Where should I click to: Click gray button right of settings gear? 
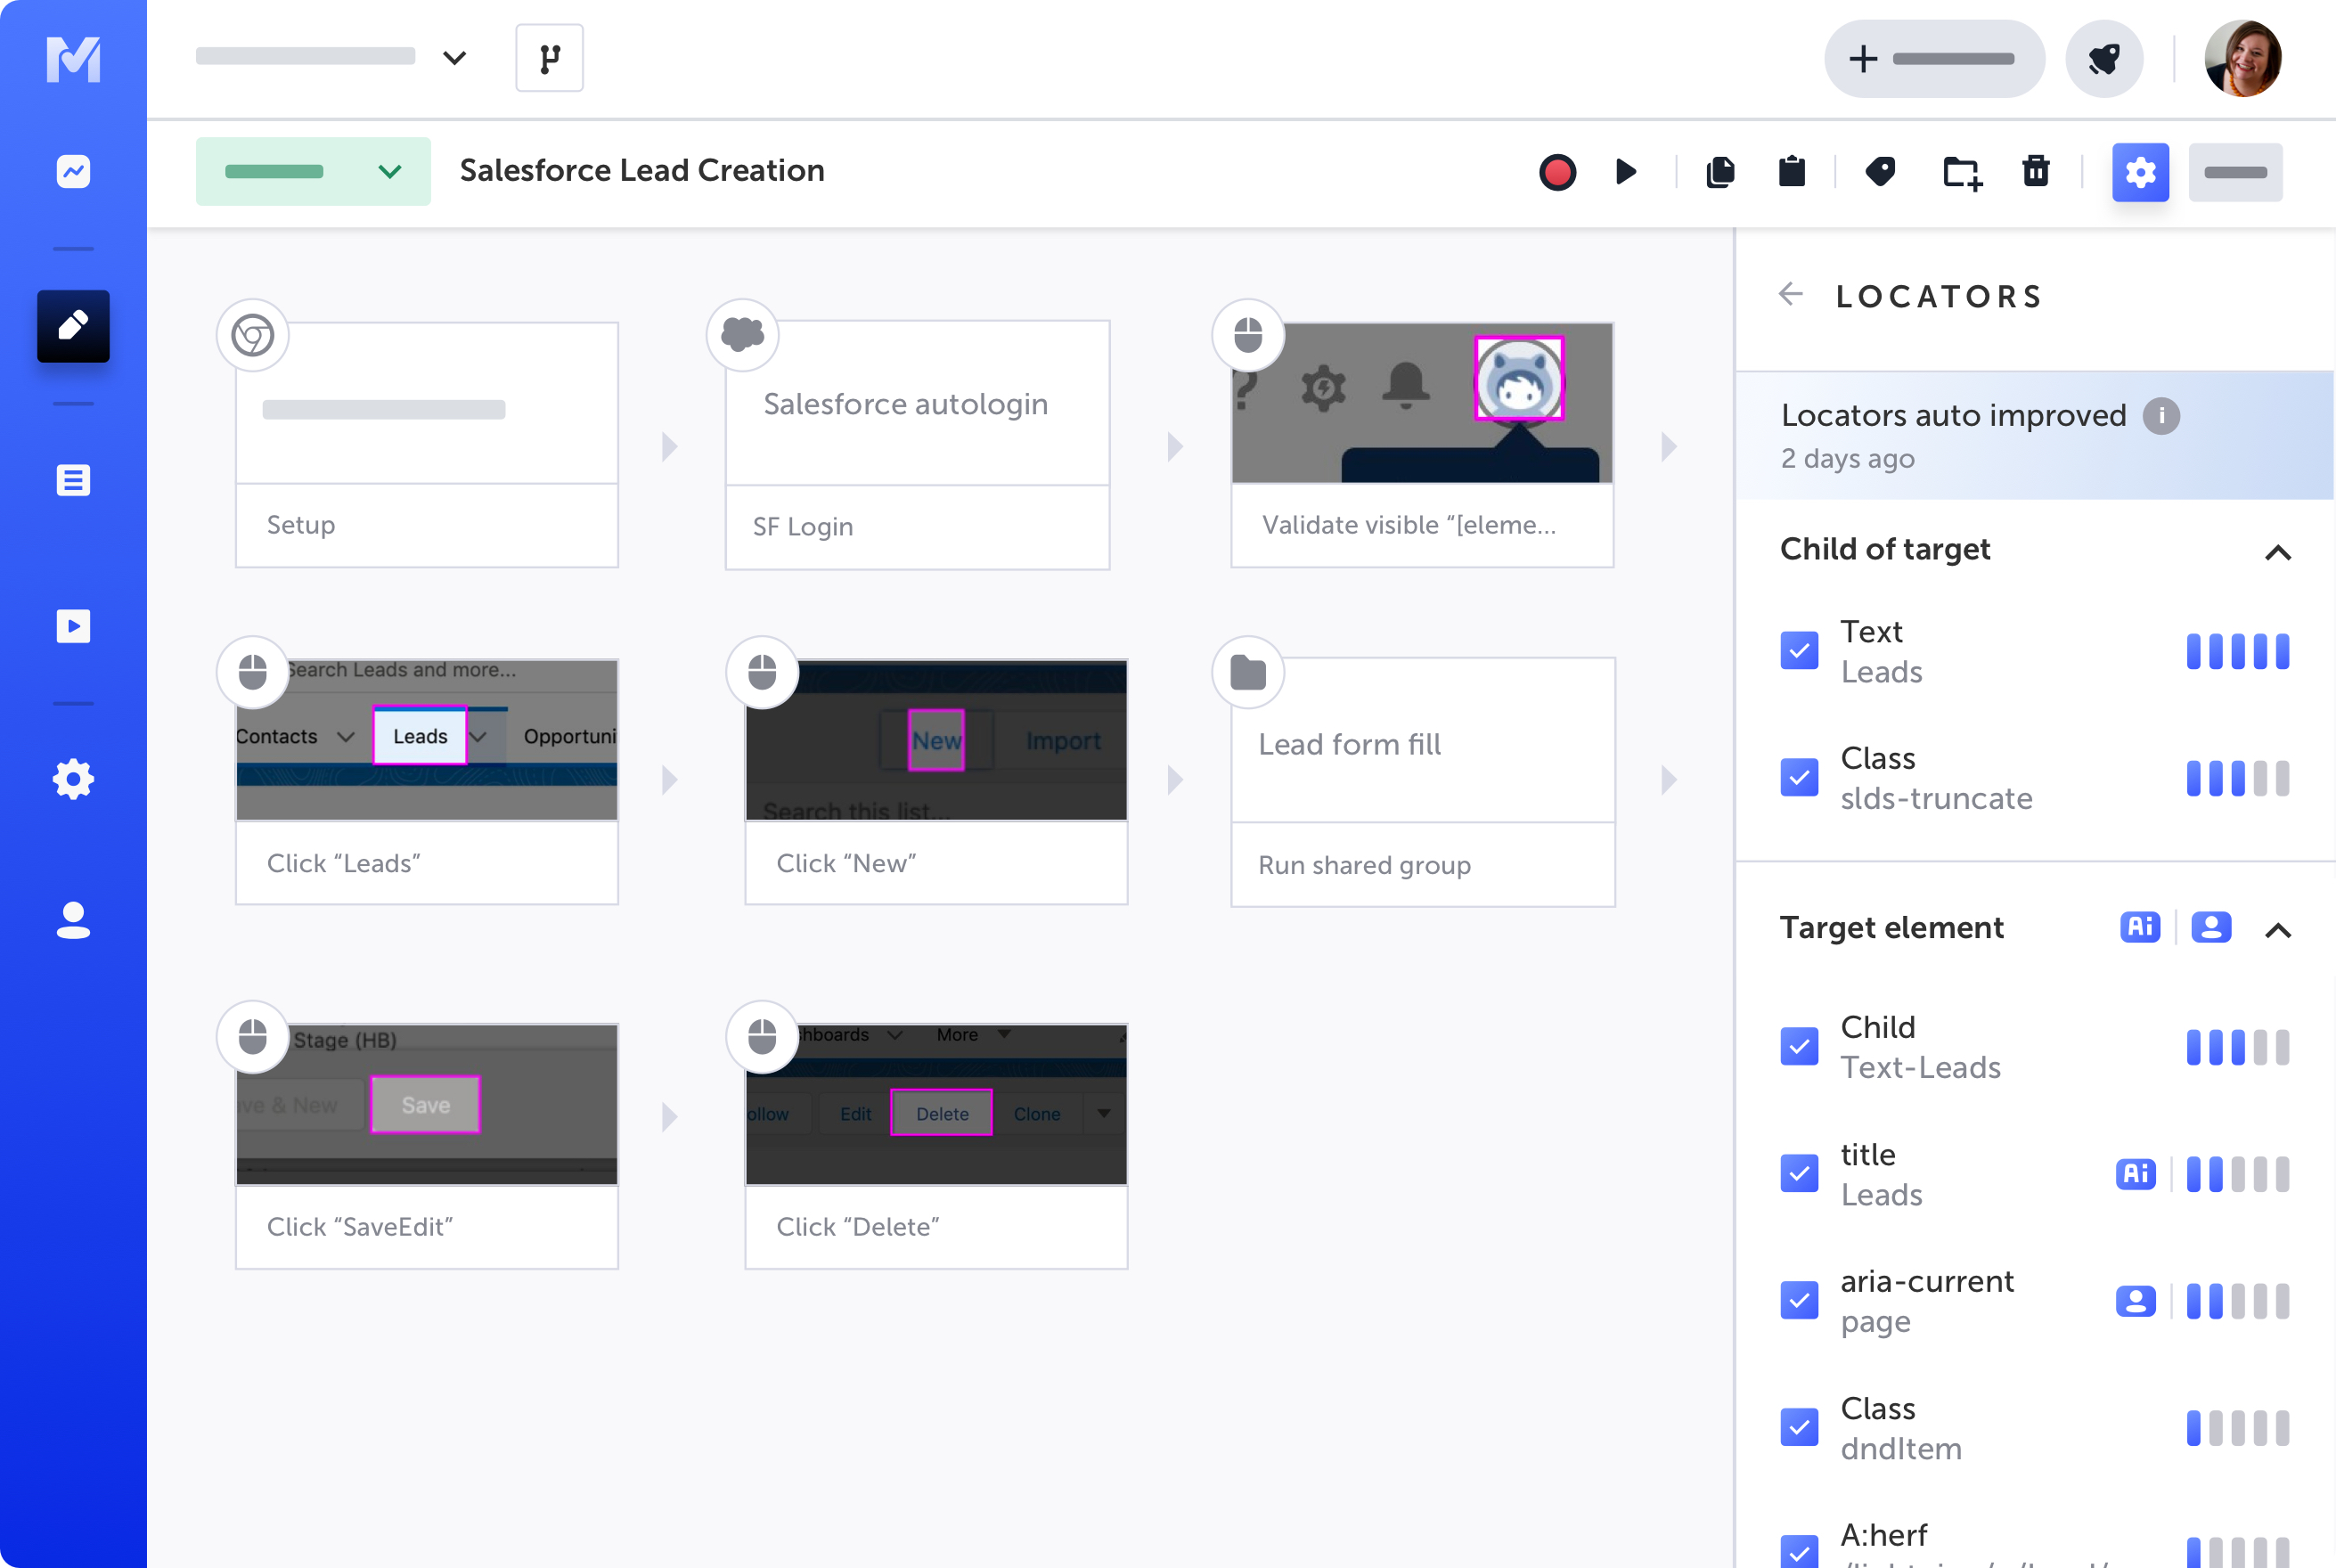2235,172
